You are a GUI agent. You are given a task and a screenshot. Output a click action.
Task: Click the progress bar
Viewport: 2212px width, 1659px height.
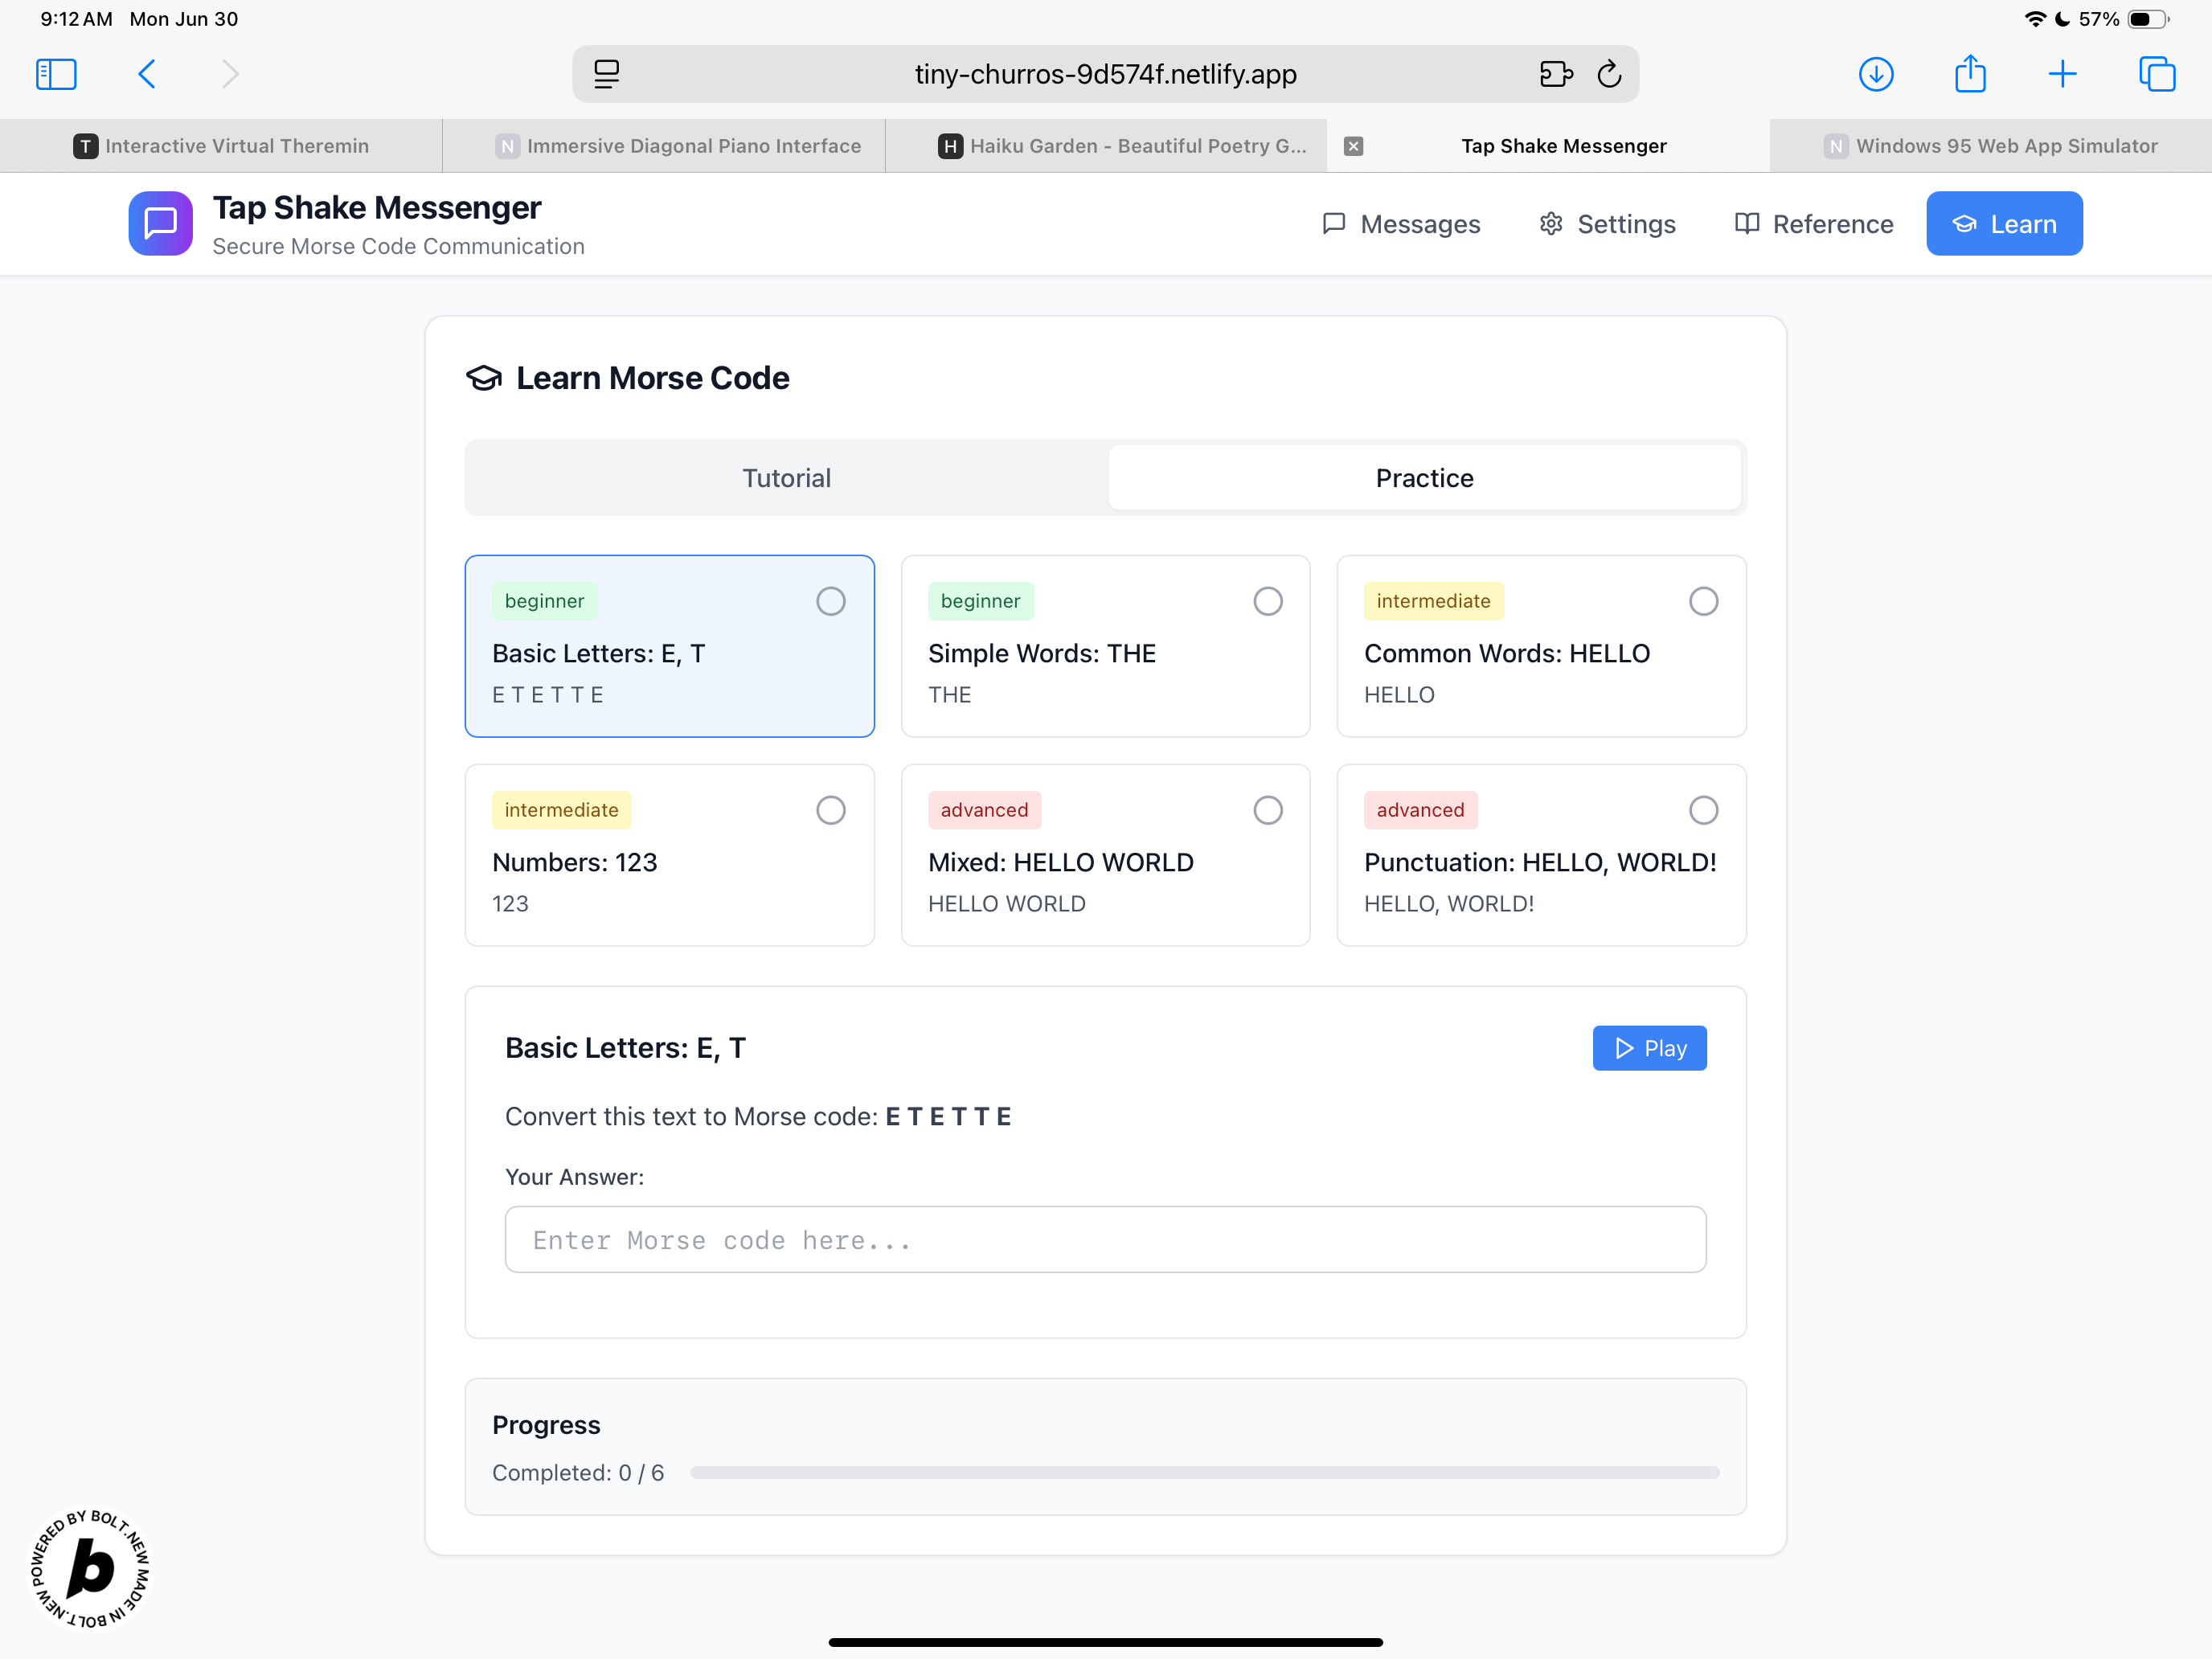(1205, 1472)
